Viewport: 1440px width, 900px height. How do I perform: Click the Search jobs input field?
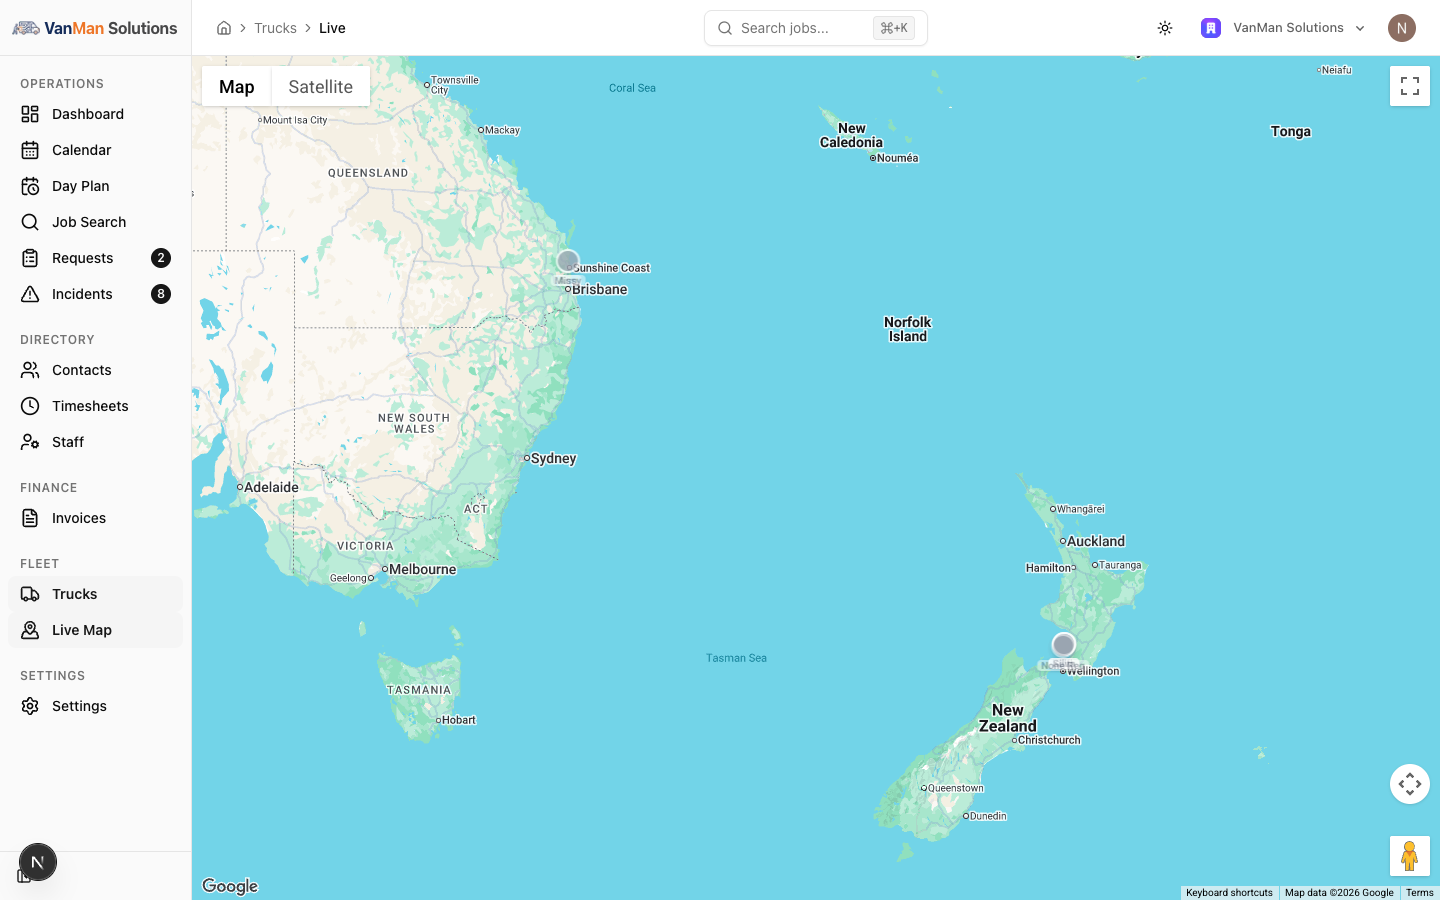point(816,28)
